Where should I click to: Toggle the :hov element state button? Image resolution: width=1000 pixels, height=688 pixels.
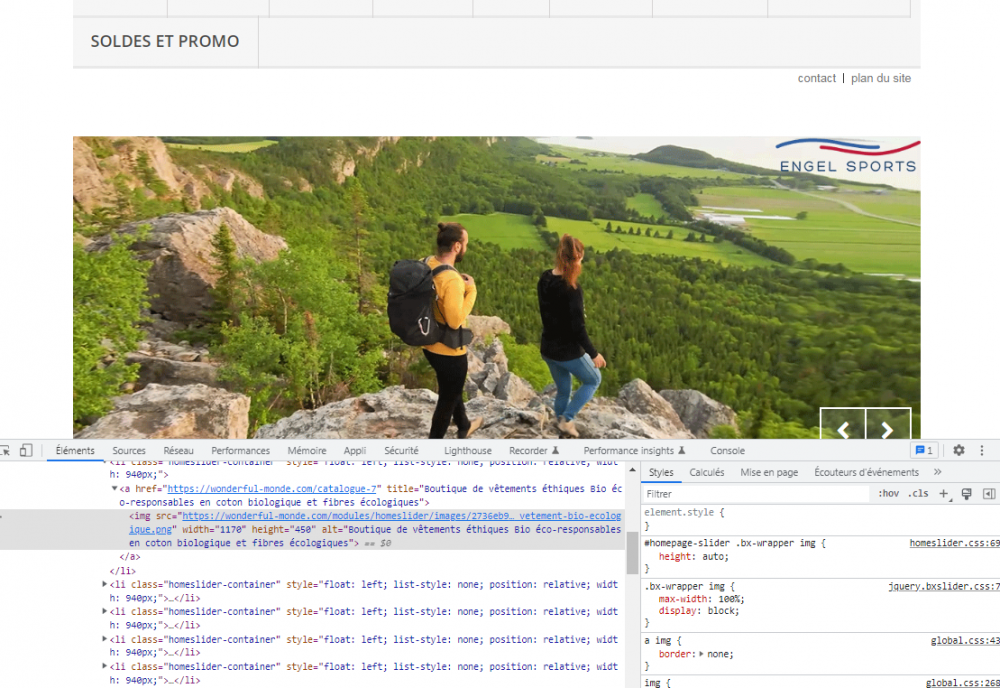[x=888, y=494]
